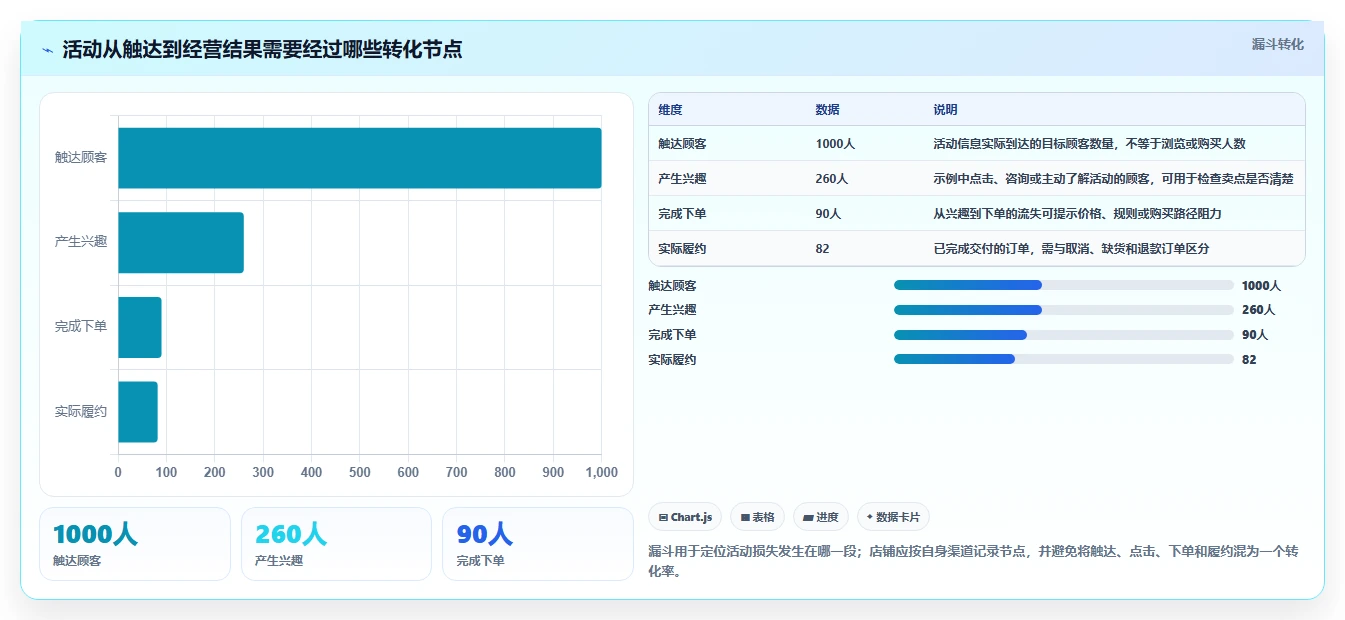This screenshot has width=1345, height=620.
Task: Click the 说明 column header
Action: click(945, 110)
